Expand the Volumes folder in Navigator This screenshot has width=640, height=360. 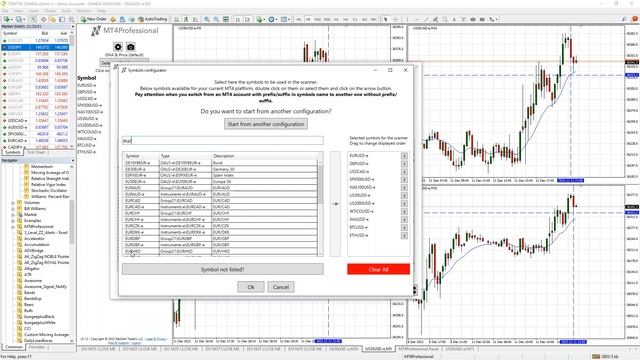click(x=13, y=202)
